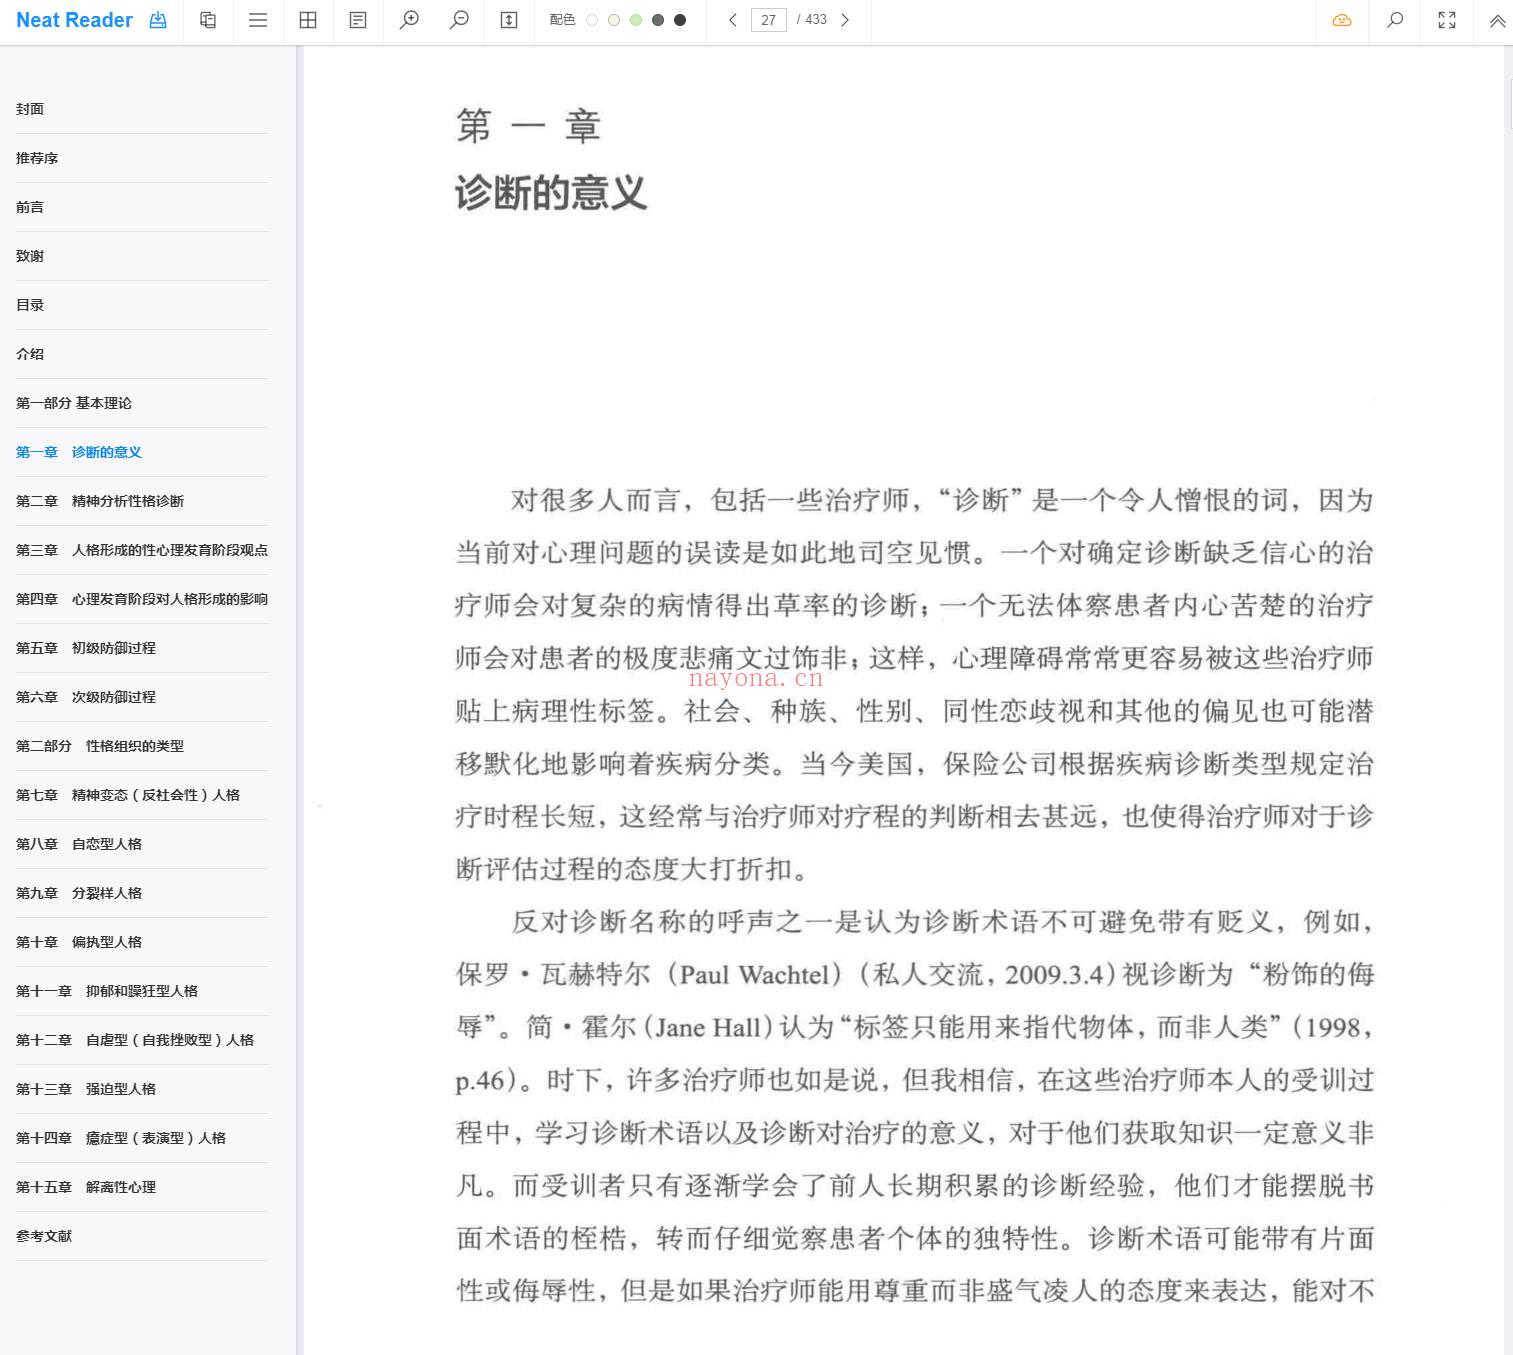Toggle the table of contents list icon
The width and height of the screenshot is (1513, 1355).
258,20
